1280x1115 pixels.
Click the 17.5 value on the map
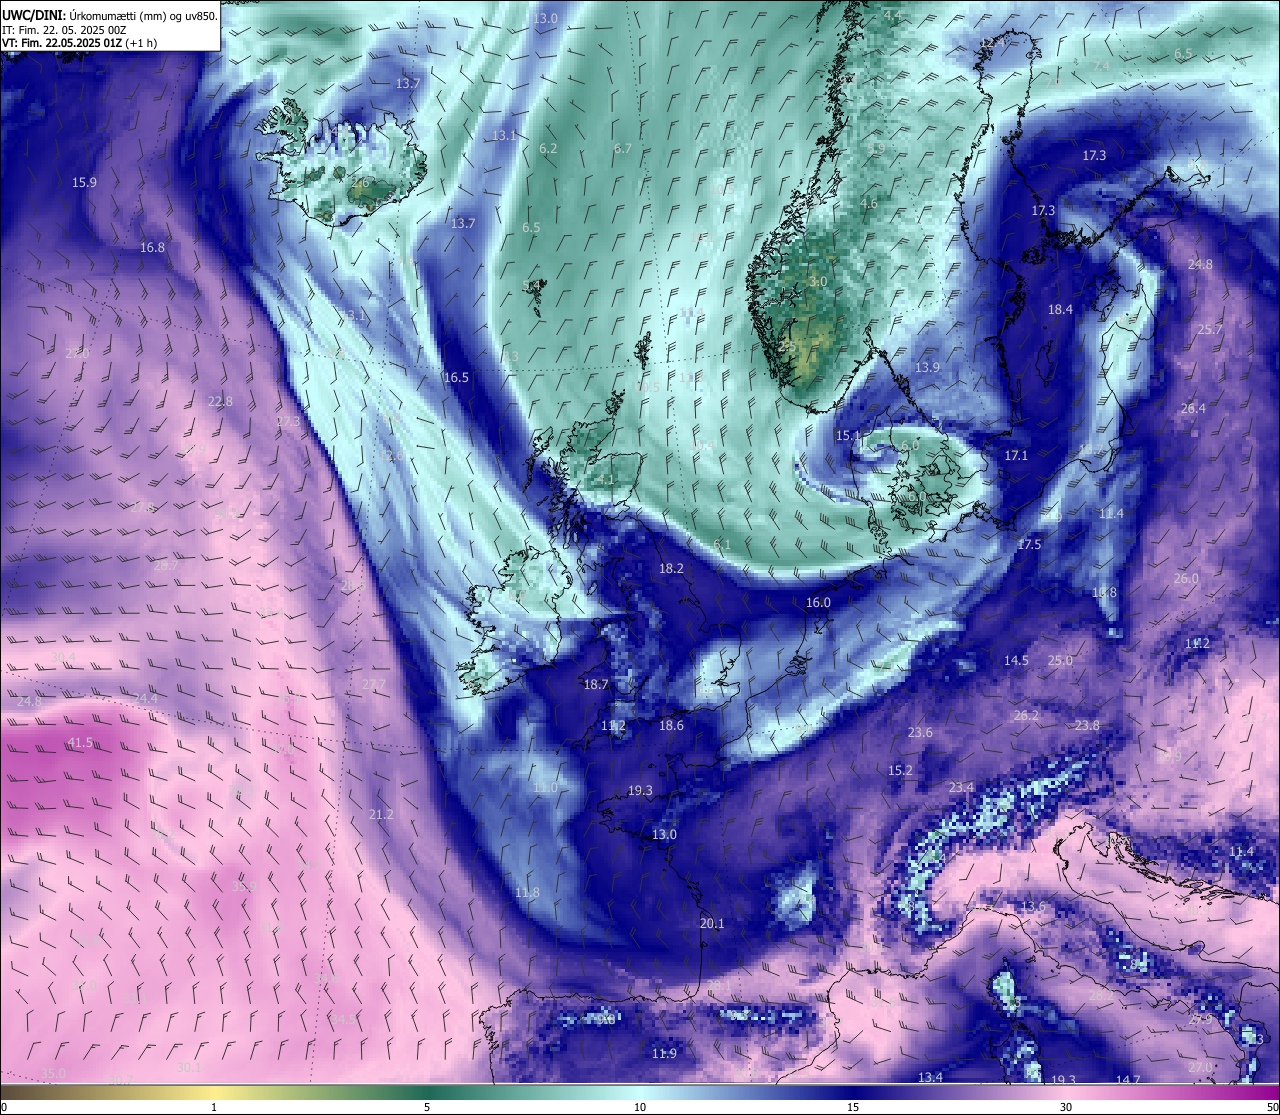pos(1029,545)
